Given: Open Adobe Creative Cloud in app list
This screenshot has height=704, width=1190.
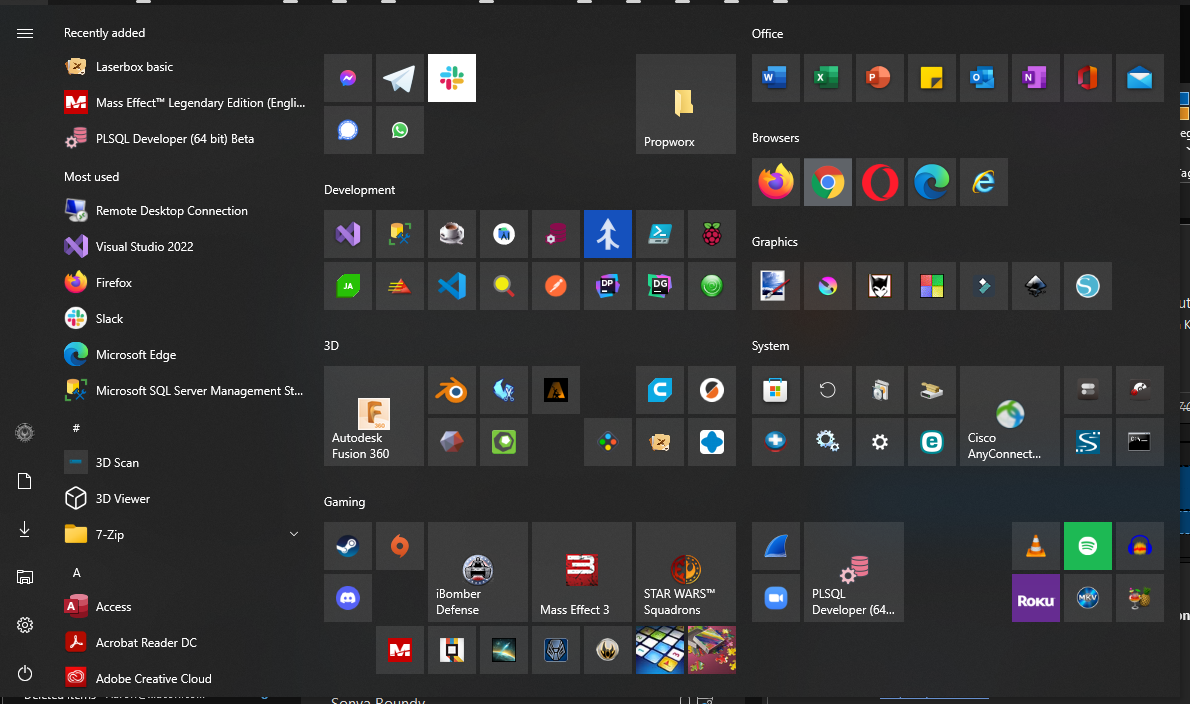Looking at the screenshot, I should pyautogui.click(x=183, y=678).
